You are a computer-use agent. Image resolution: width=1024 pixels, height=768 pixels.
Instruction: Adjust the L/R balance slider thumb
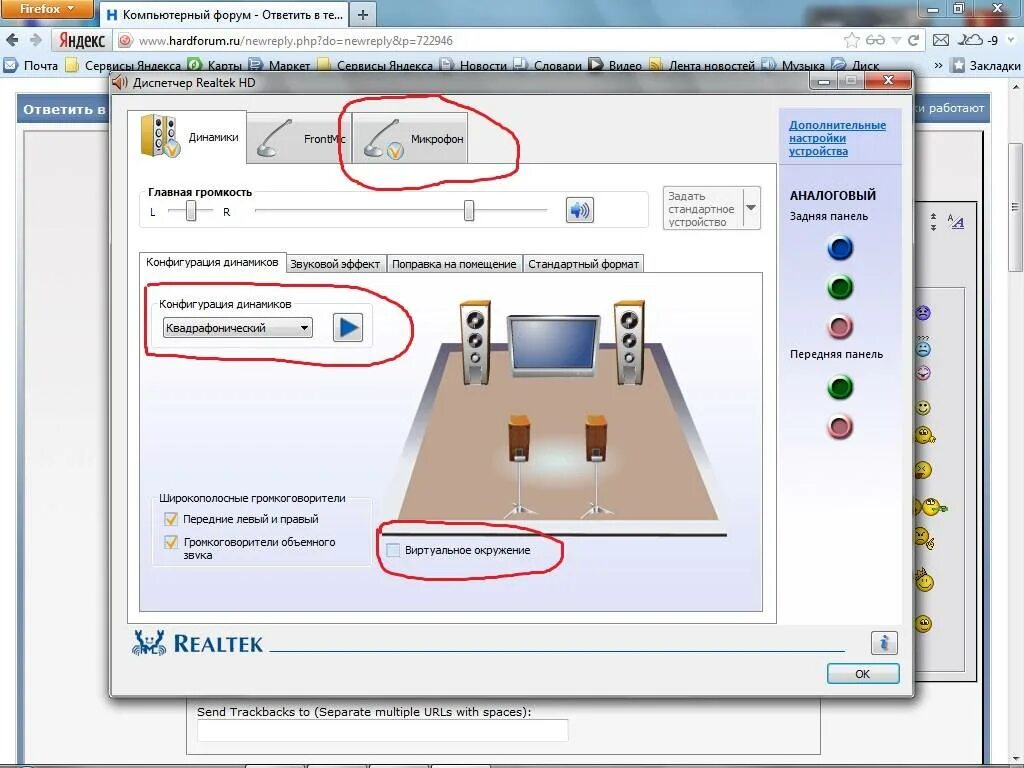tap(191, 210)
